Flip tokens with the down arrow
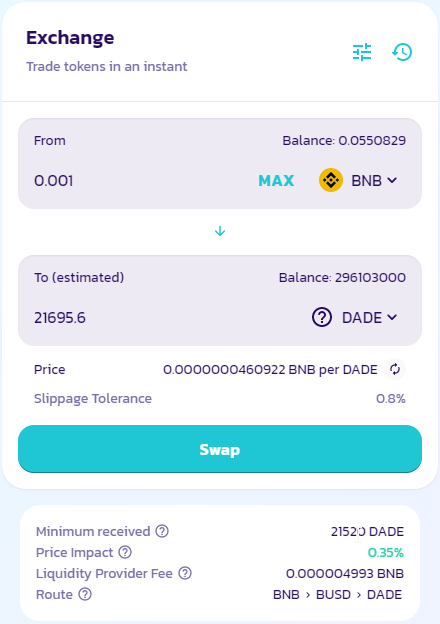 click(220, 231)
